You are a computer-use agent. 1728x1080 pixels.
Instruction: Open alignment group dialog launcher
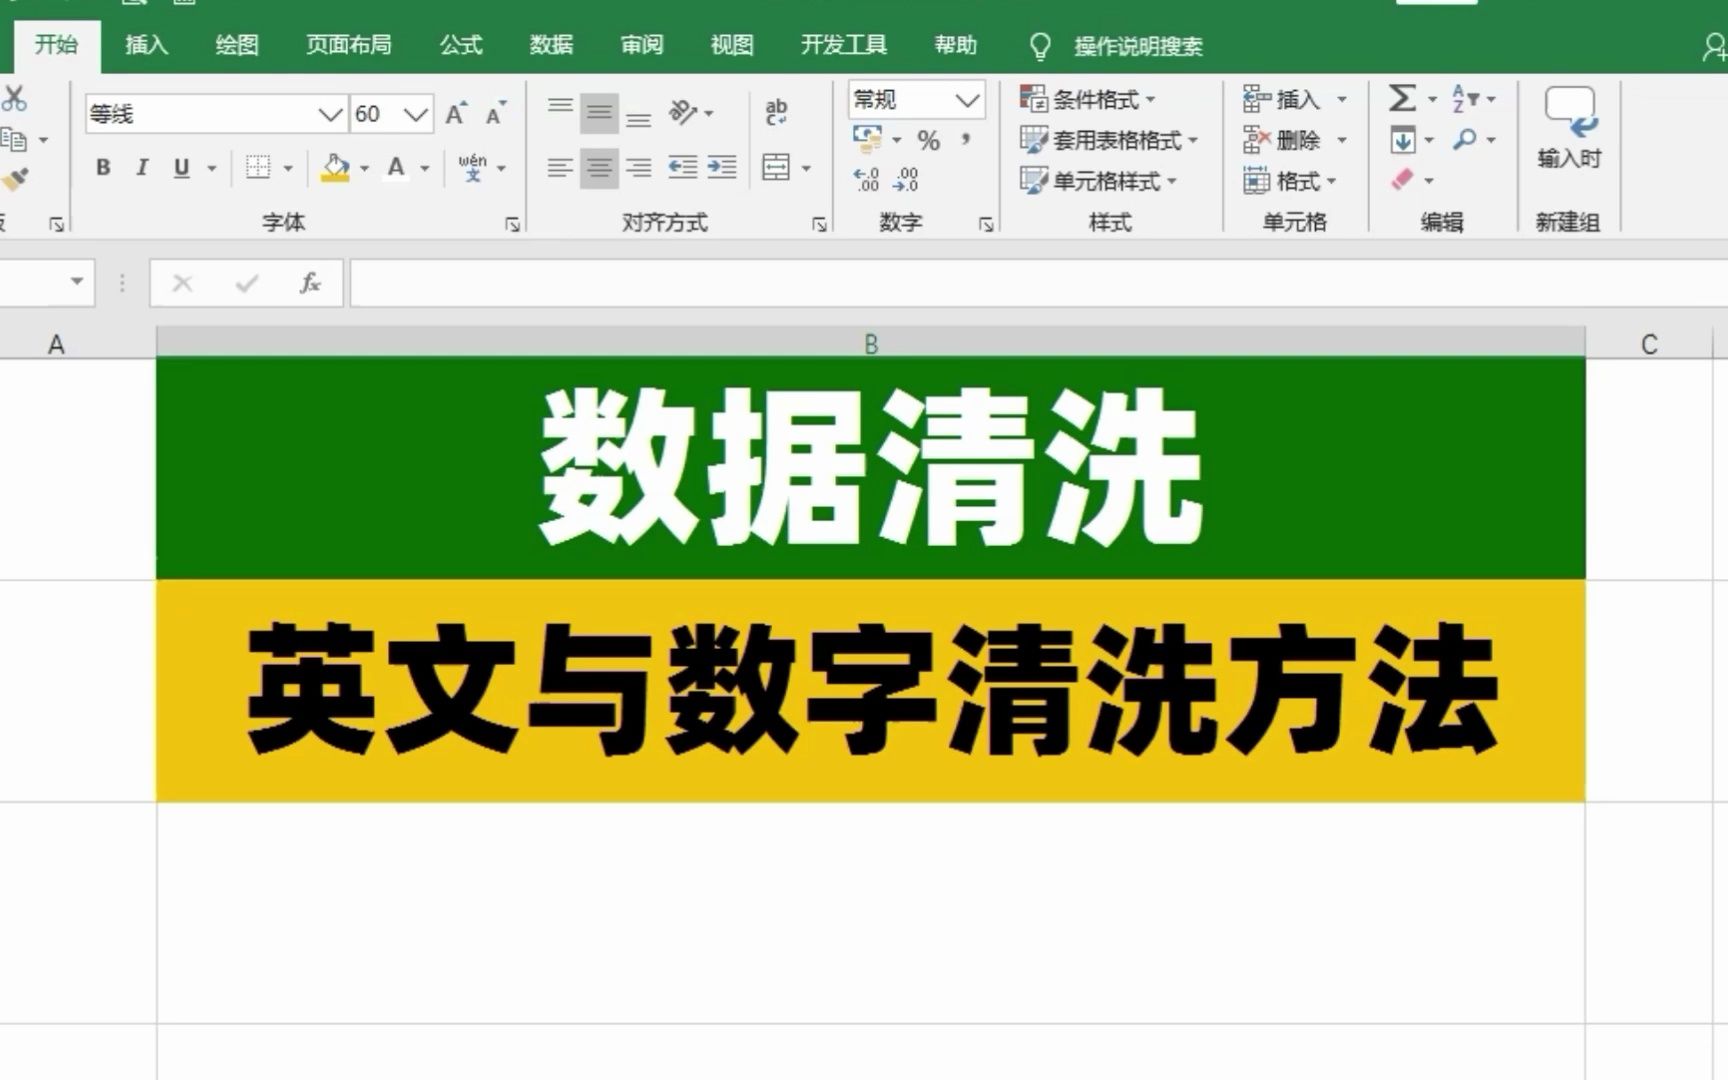pos(819,225)
